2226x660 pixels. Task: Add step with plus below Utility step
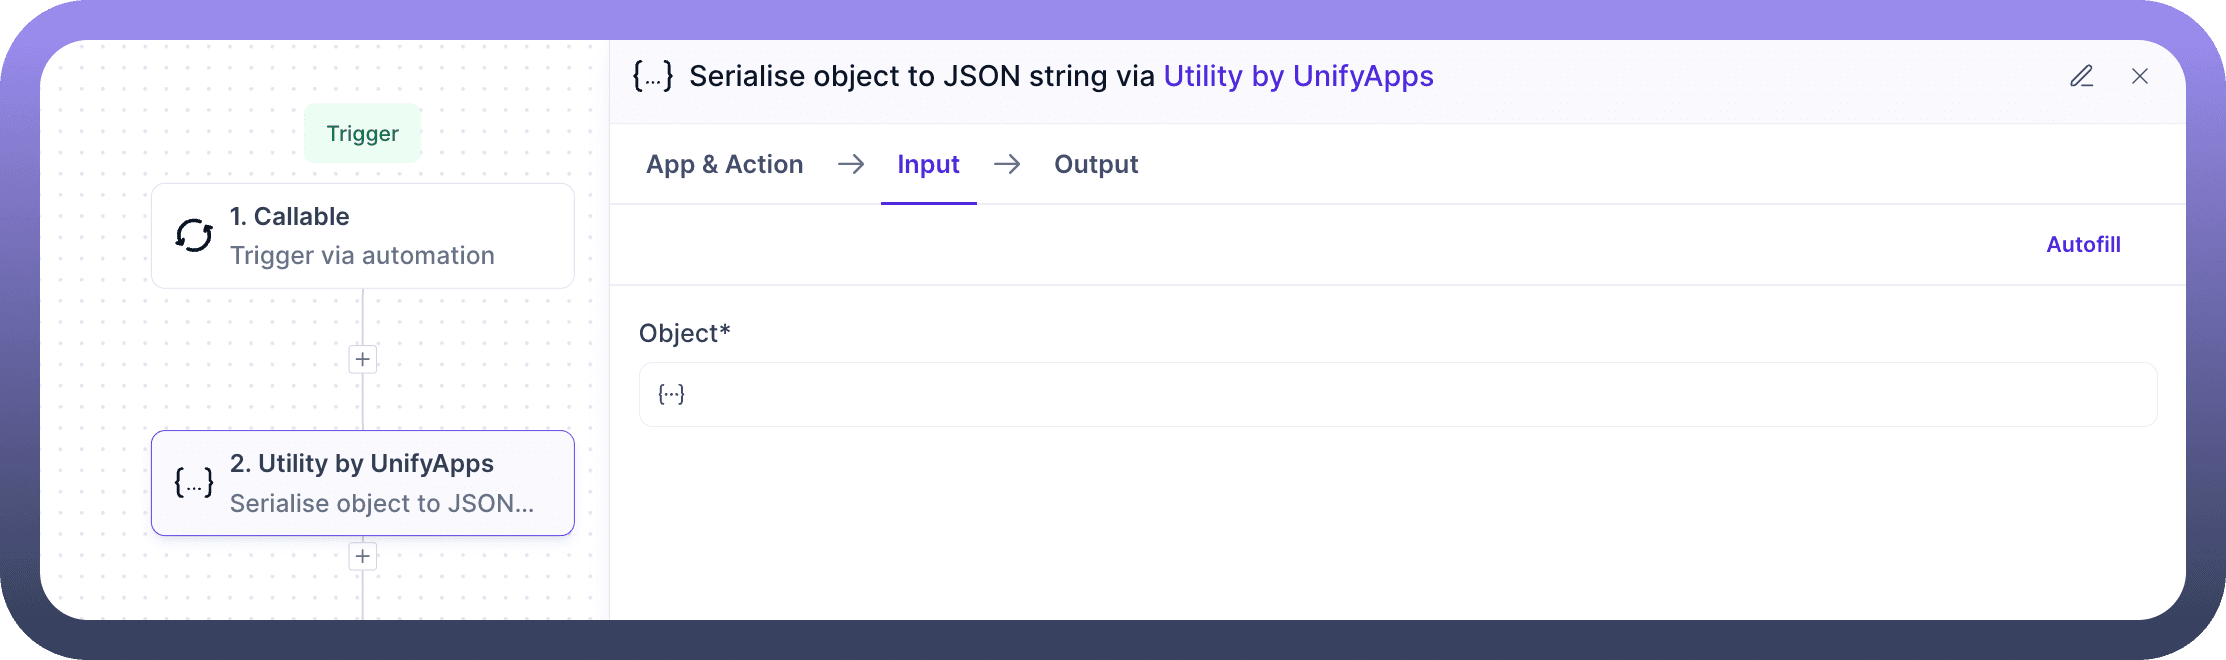click(362, 556)
